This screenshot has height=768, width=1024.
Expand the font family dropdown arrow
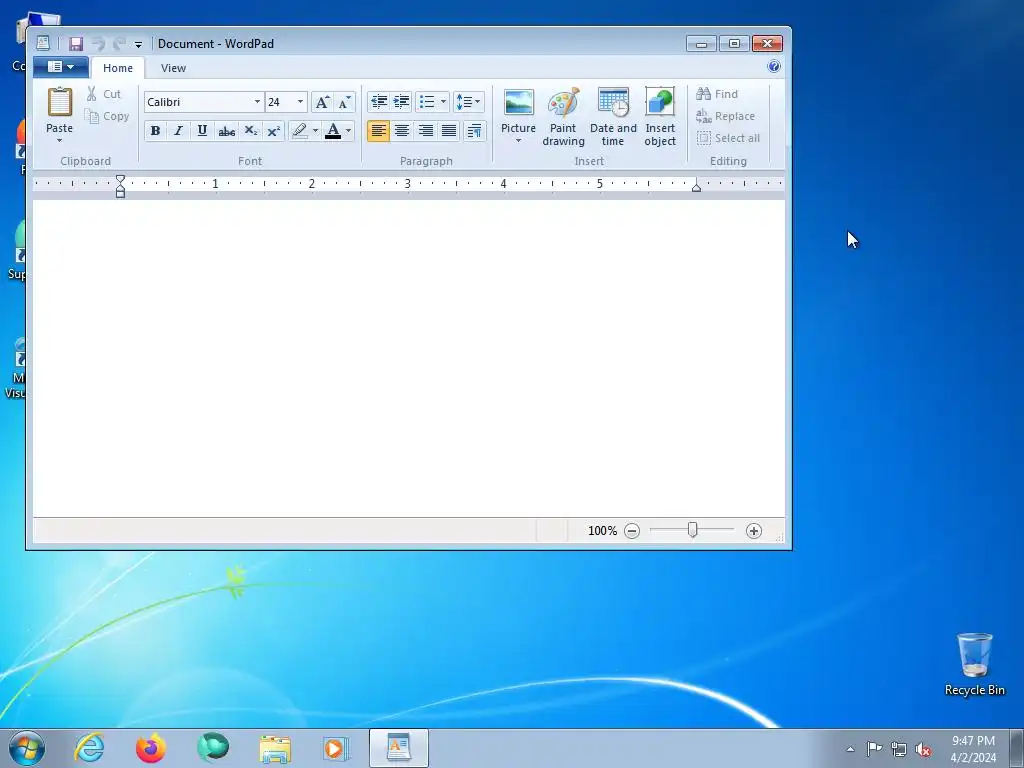click(257, 102)
